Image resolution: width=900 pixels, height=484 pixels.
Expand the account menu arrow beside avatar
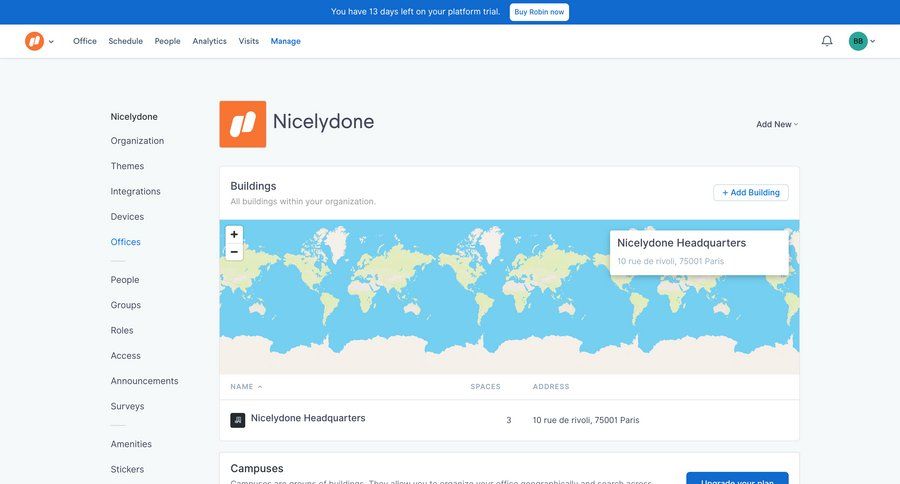[873, 42]
